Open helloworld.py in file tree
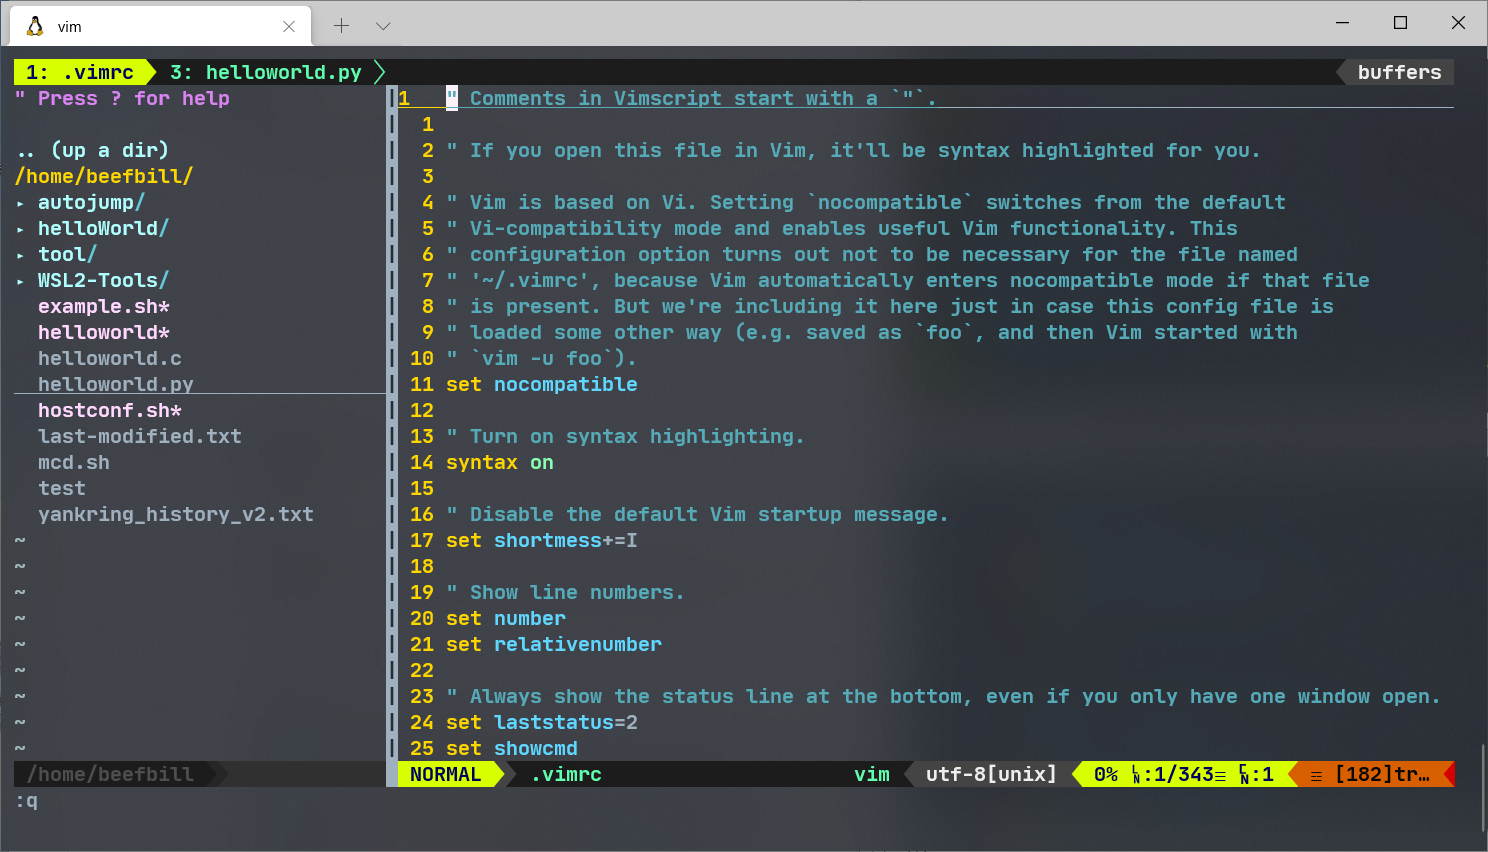The height and width of the screenshot is (852, 1488). [115, 384]
